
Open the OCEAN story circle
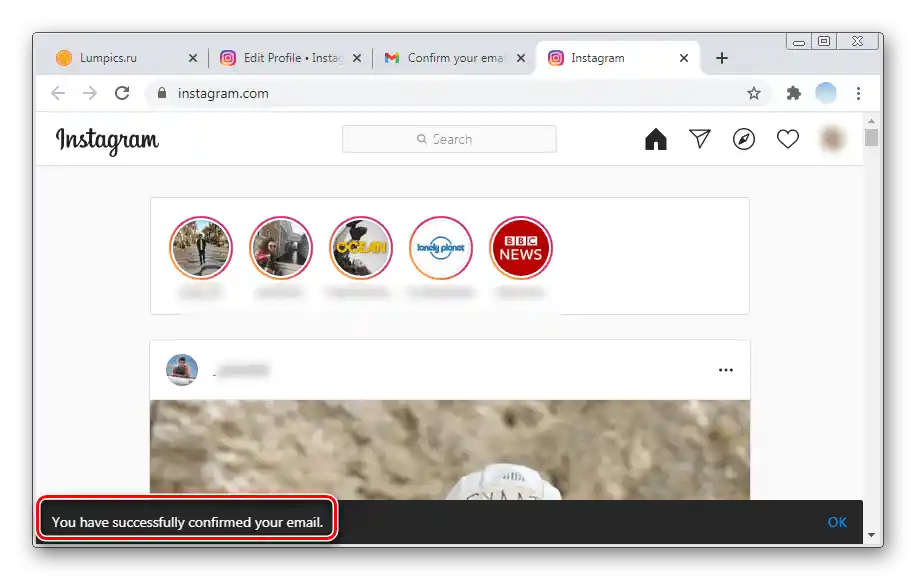click(x=360, y=248)
